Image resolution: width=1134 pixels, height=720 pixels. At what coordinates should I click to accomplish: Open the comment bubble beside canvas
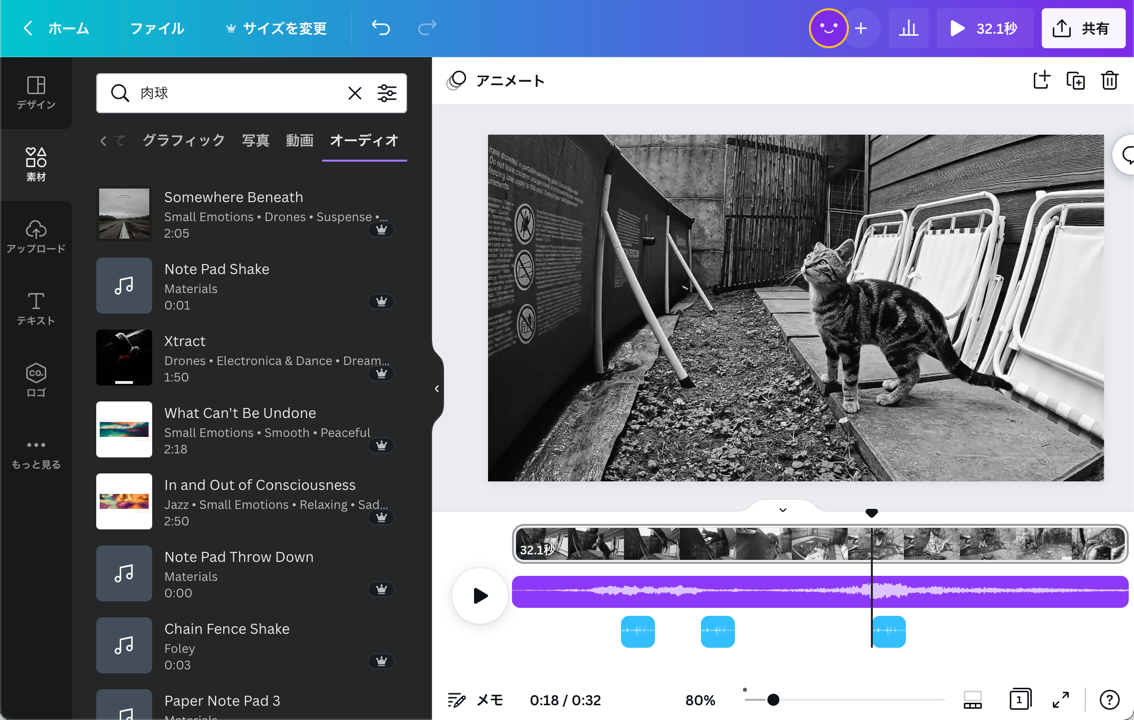[x=1125, y=154]
